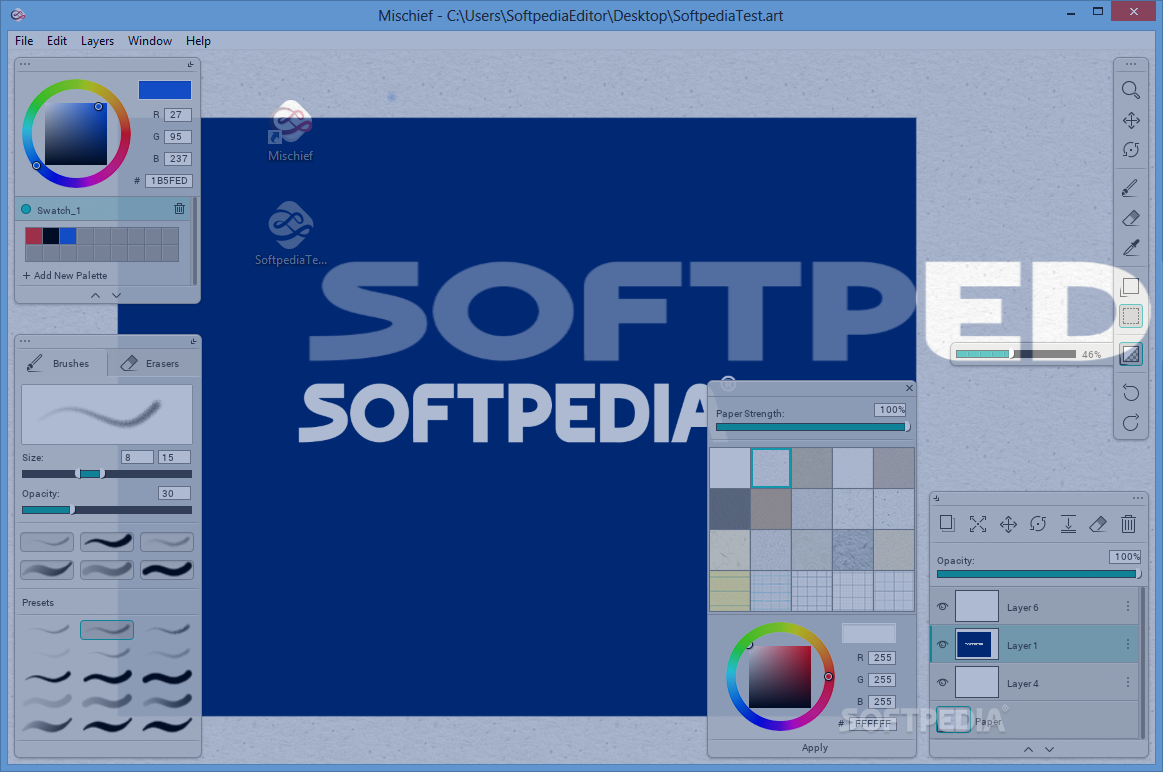
Task: Click the new layer square icon in right toolbar
Action: pyautogui.click(x=1130, y=287)
